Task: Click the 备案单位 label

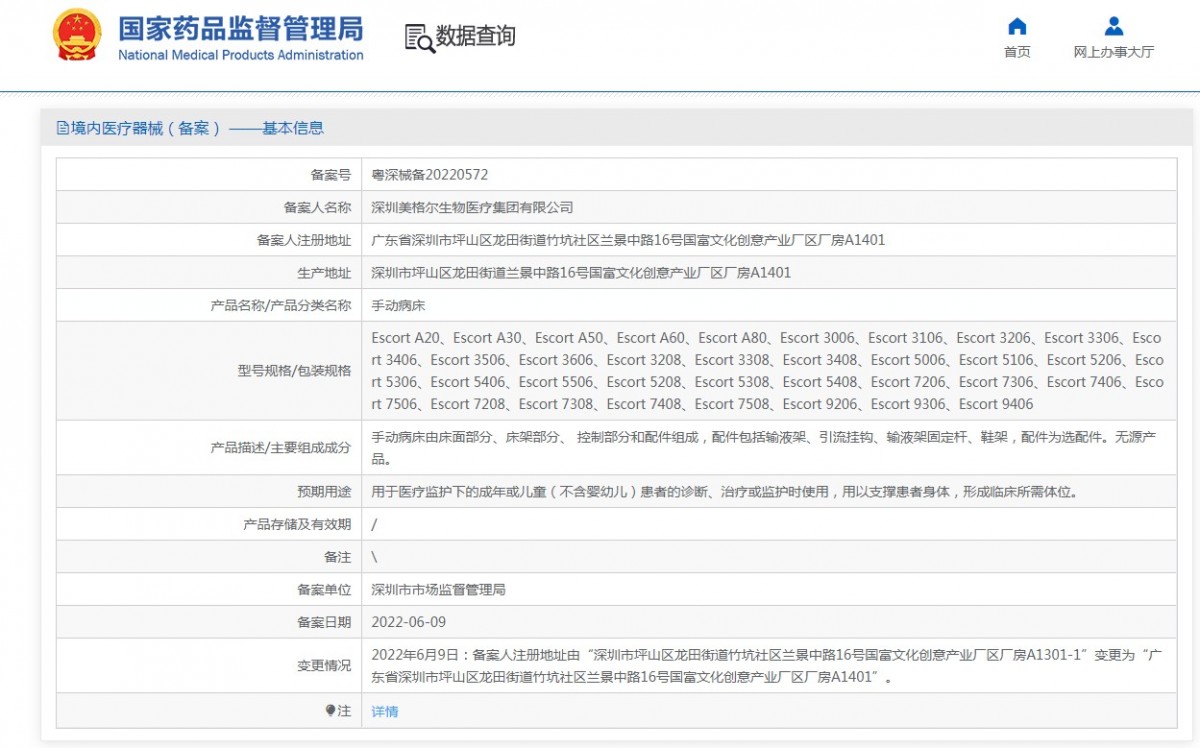Action: 324,590
